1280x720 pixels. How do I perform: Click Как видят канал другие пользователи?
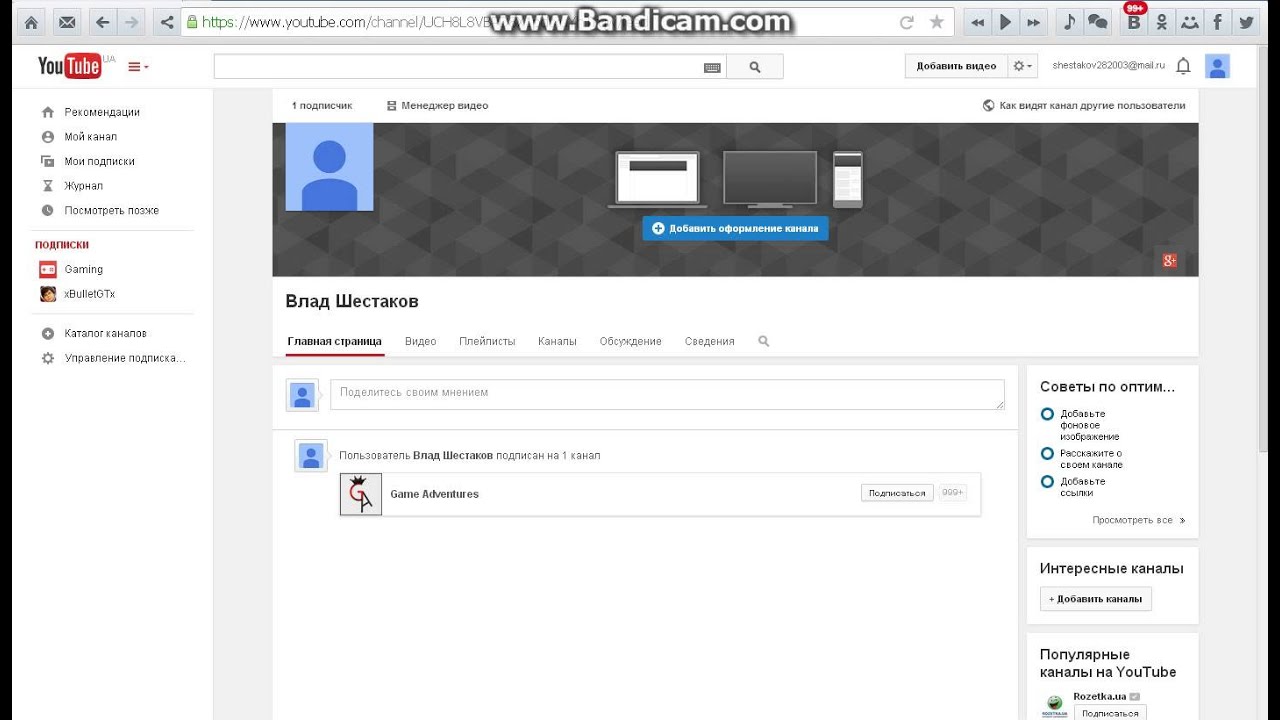click(x=1084, y=105)
